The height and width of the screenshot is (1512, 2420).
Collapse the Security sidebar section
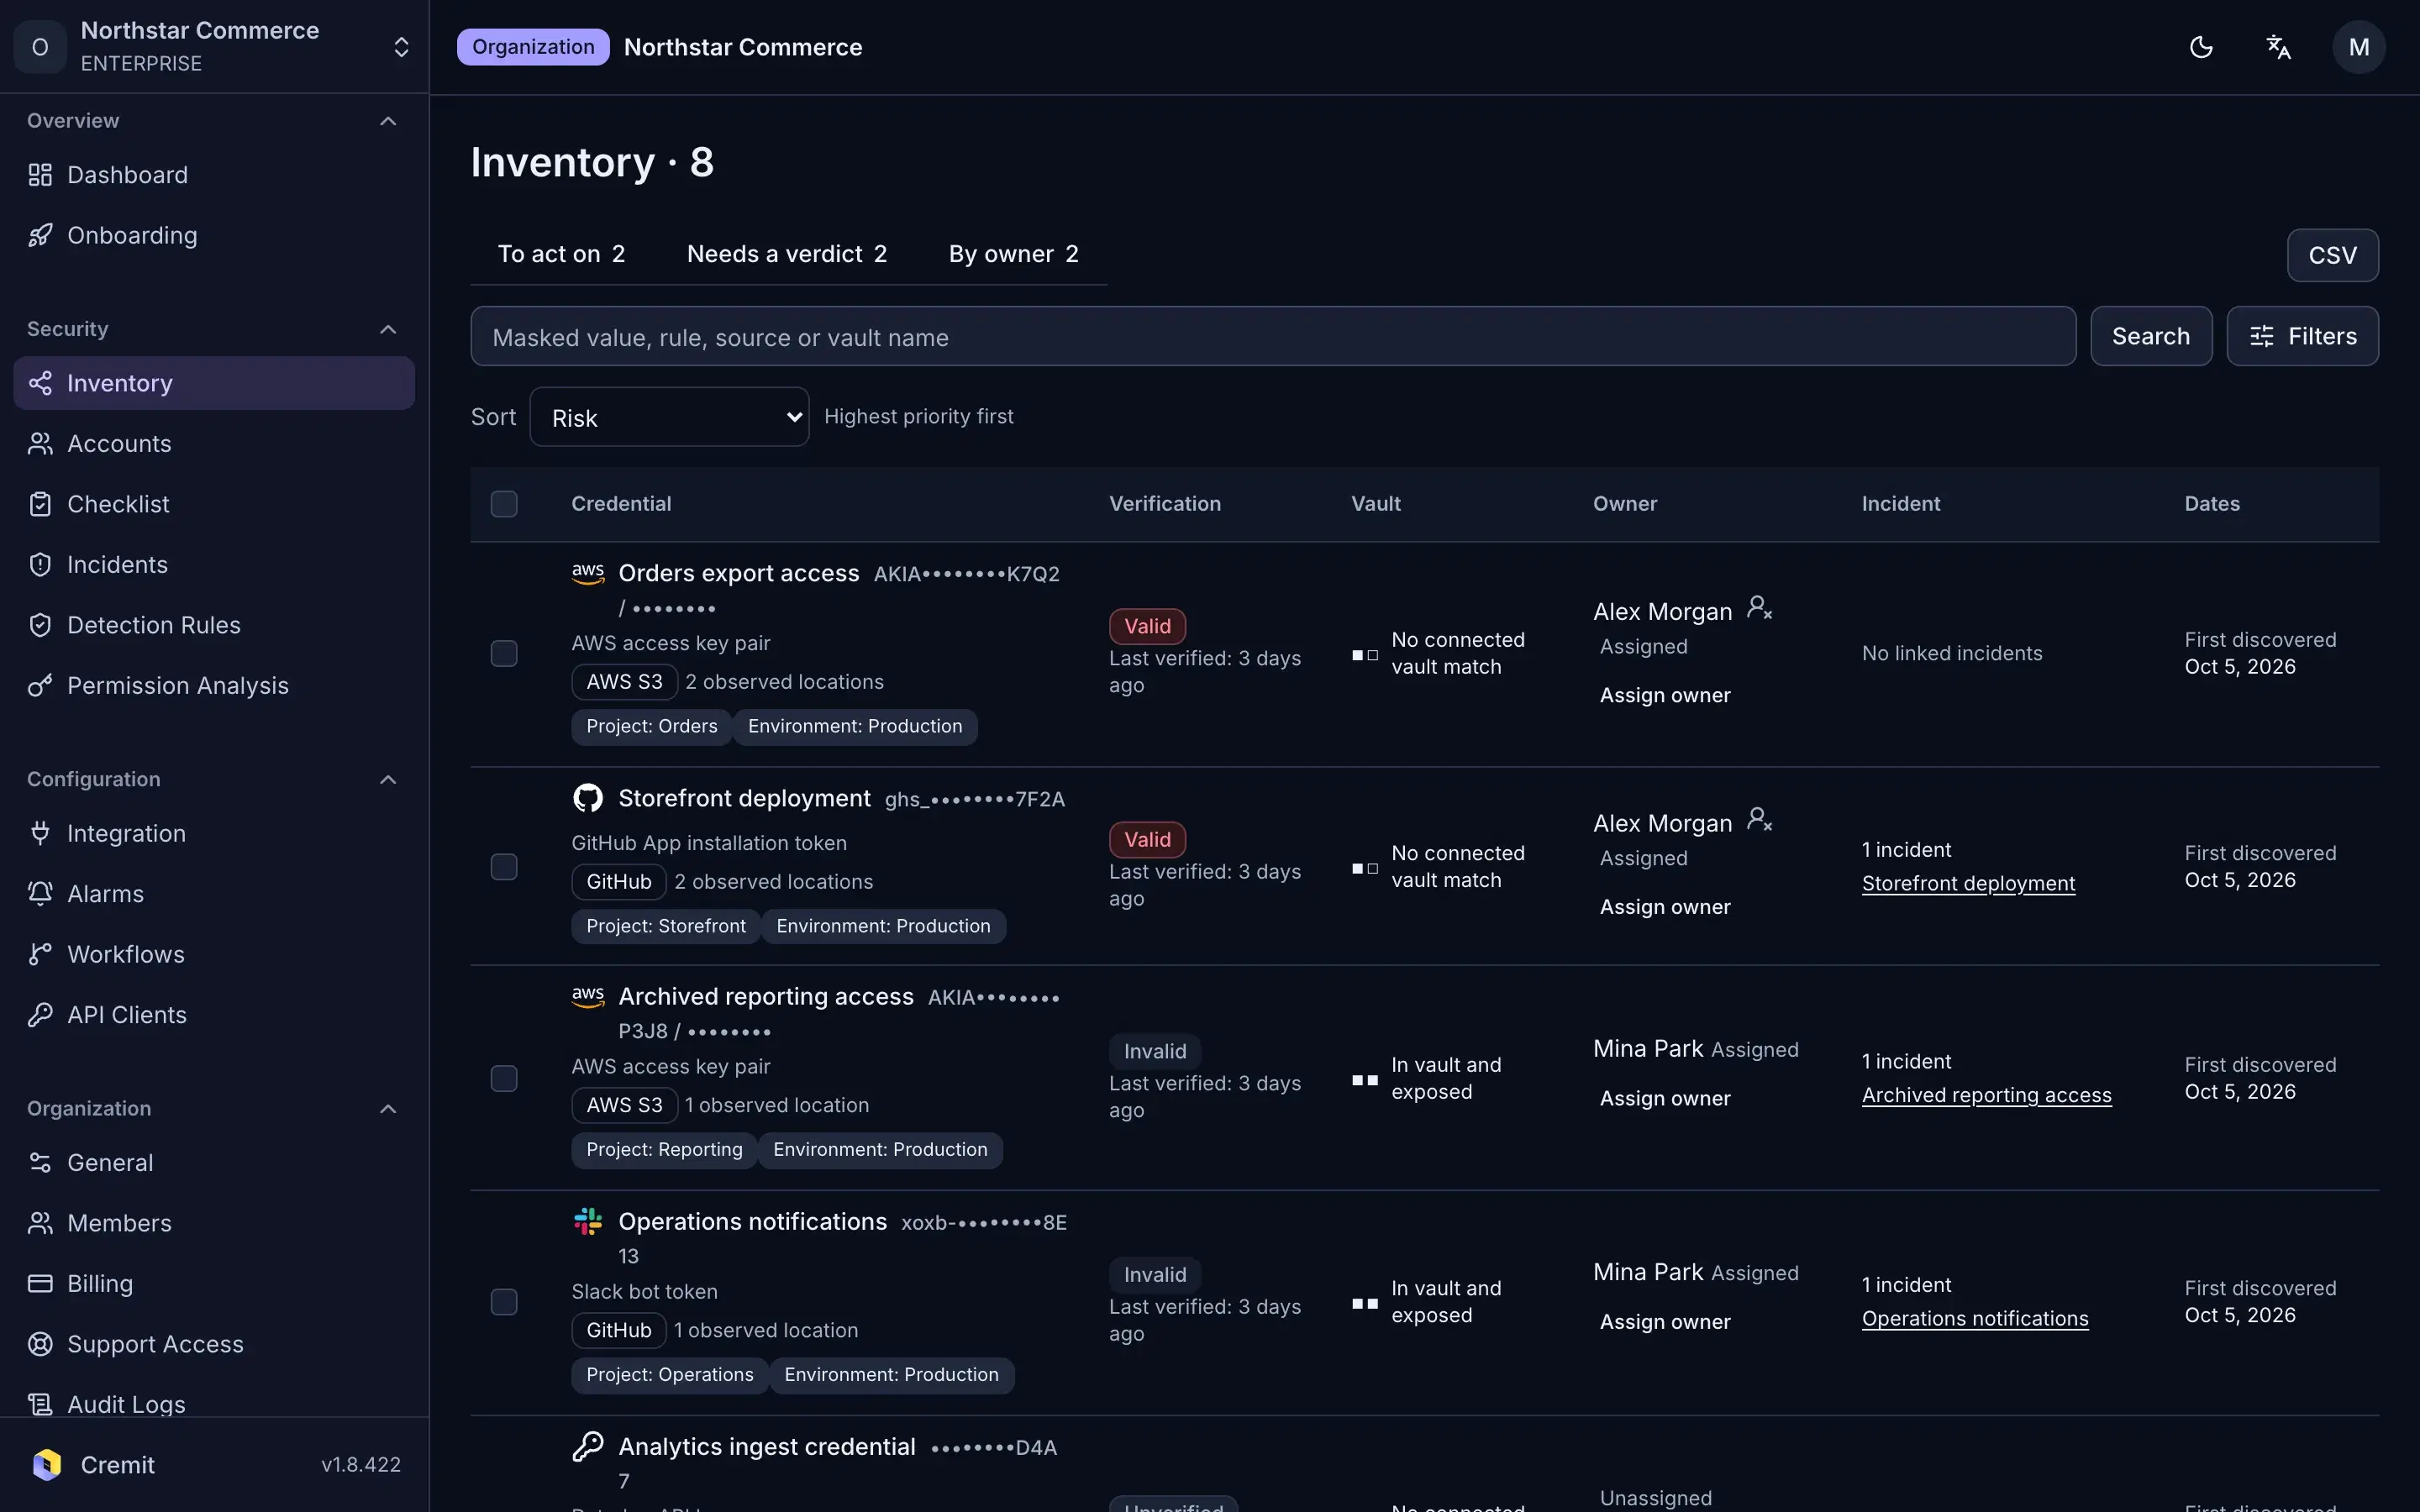(388, 329)
